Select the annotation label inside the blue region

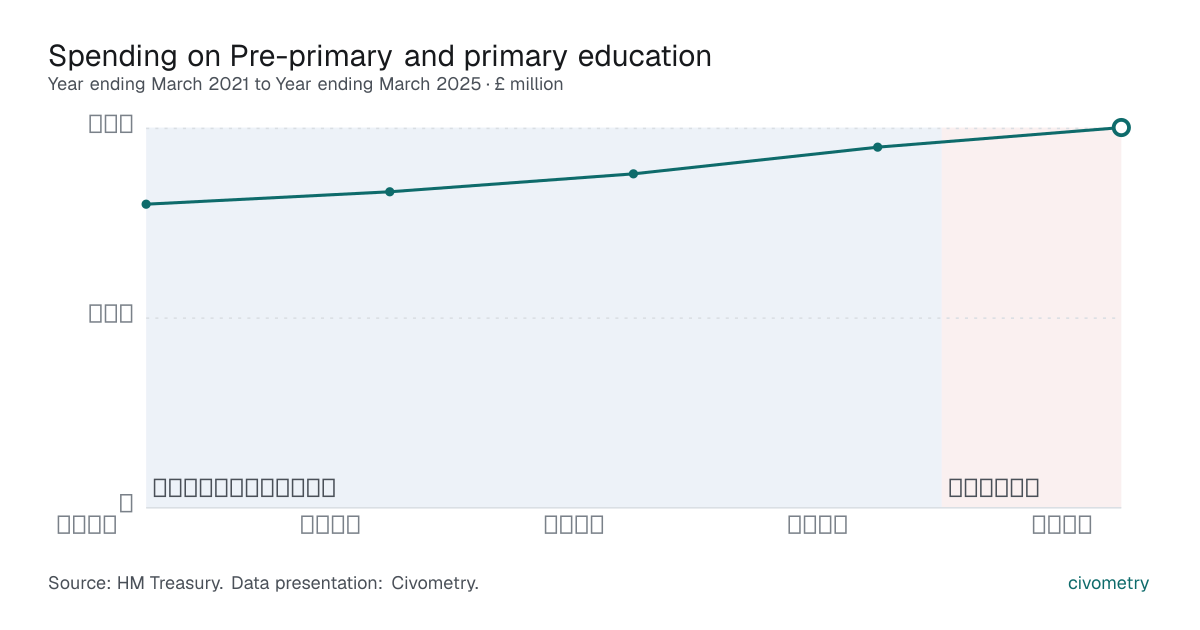coord(244,488)
